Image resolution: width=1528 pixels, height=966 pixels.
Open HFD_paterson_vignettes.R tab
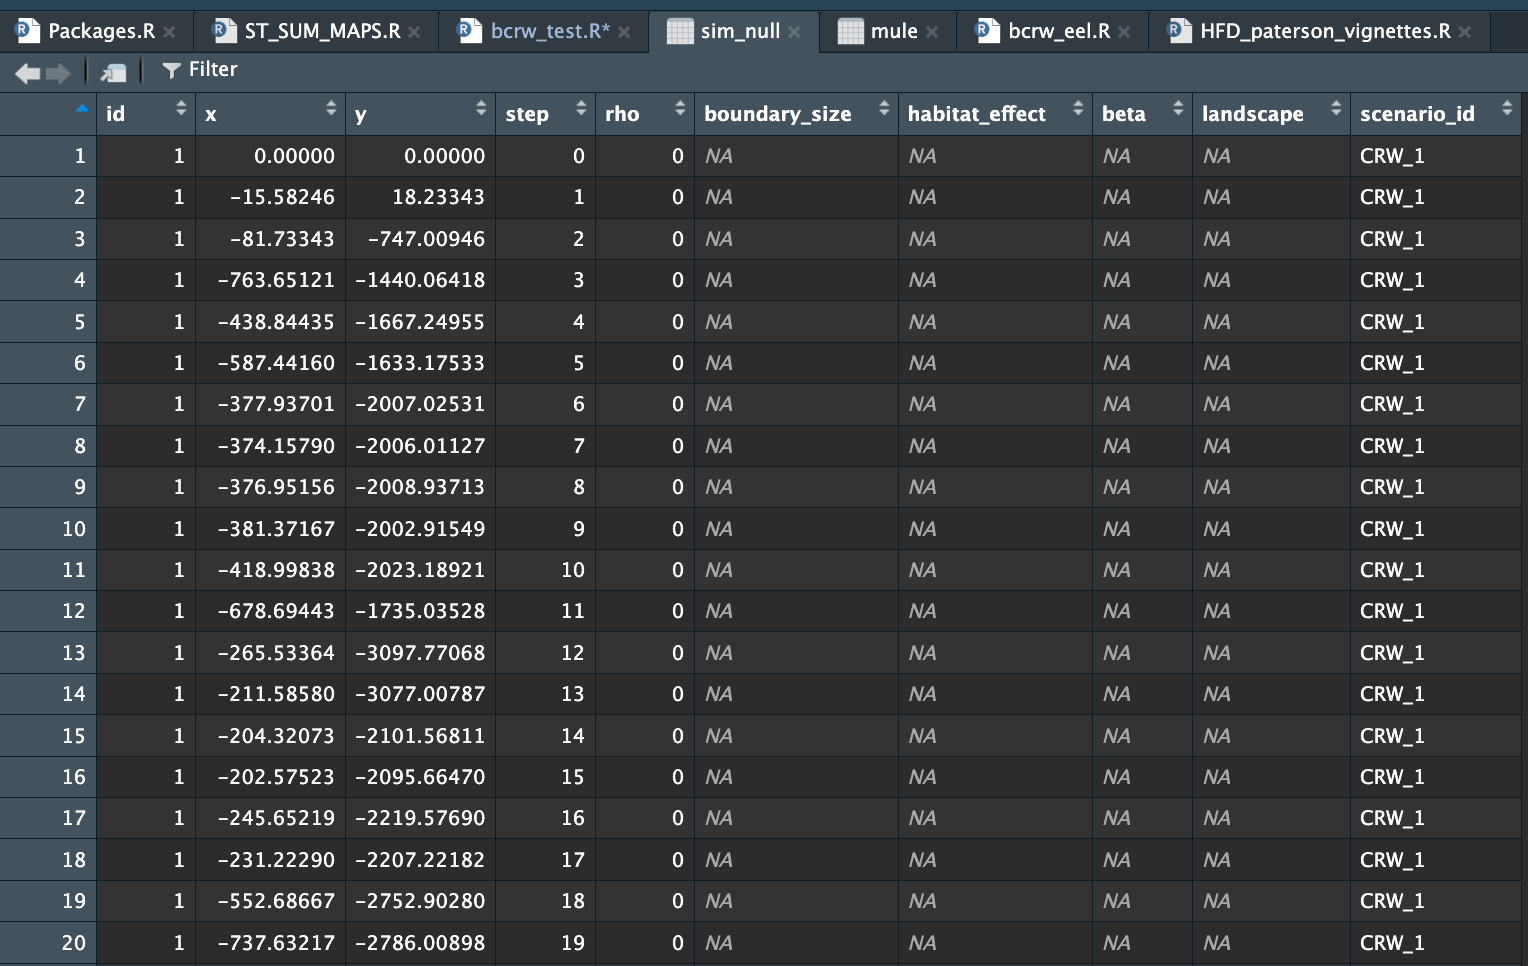click(1325, 31)
